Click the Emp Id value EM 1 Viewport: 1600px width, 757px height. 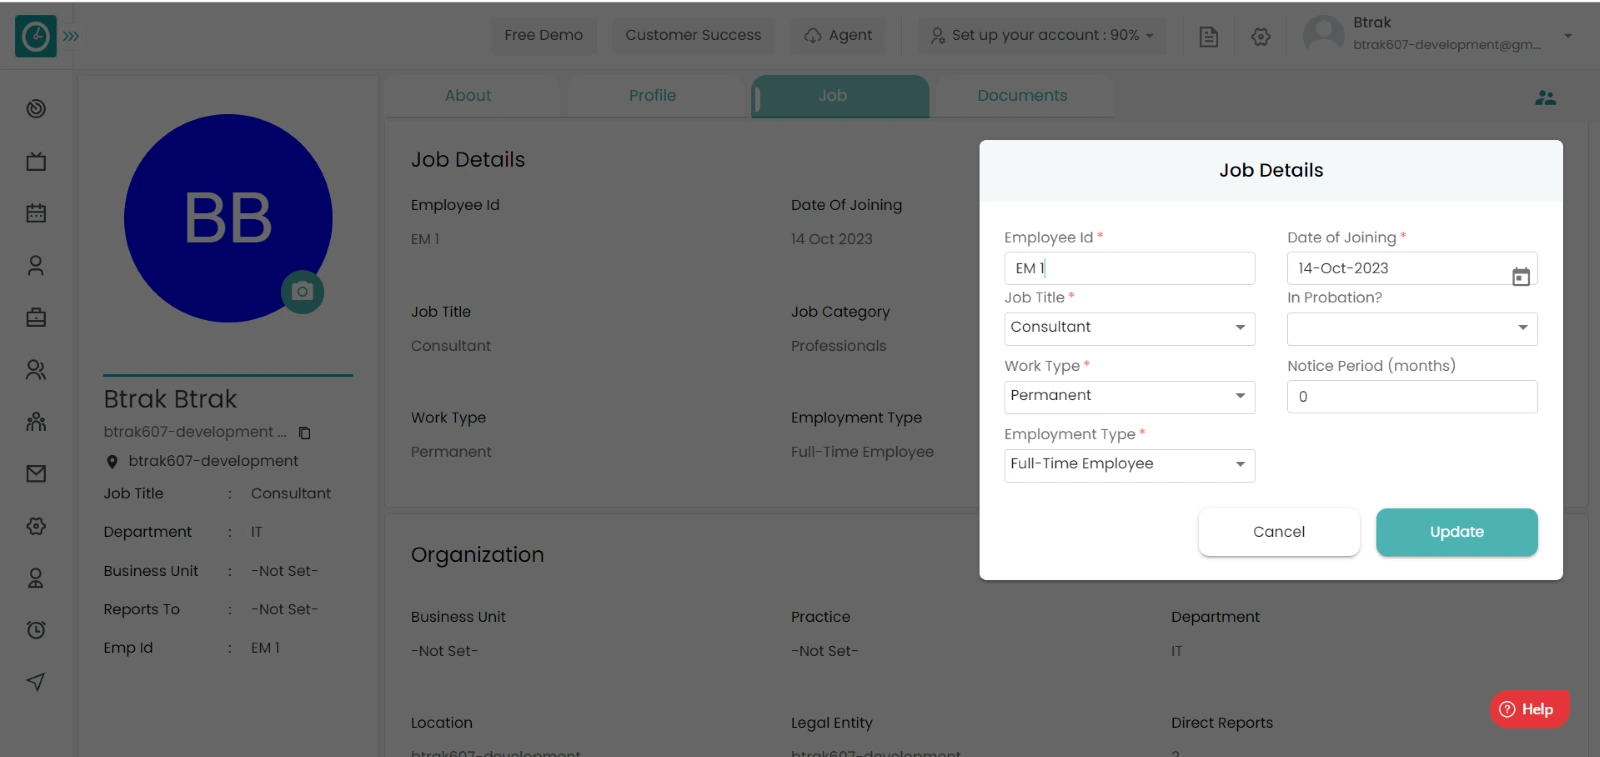coord(265,648)
